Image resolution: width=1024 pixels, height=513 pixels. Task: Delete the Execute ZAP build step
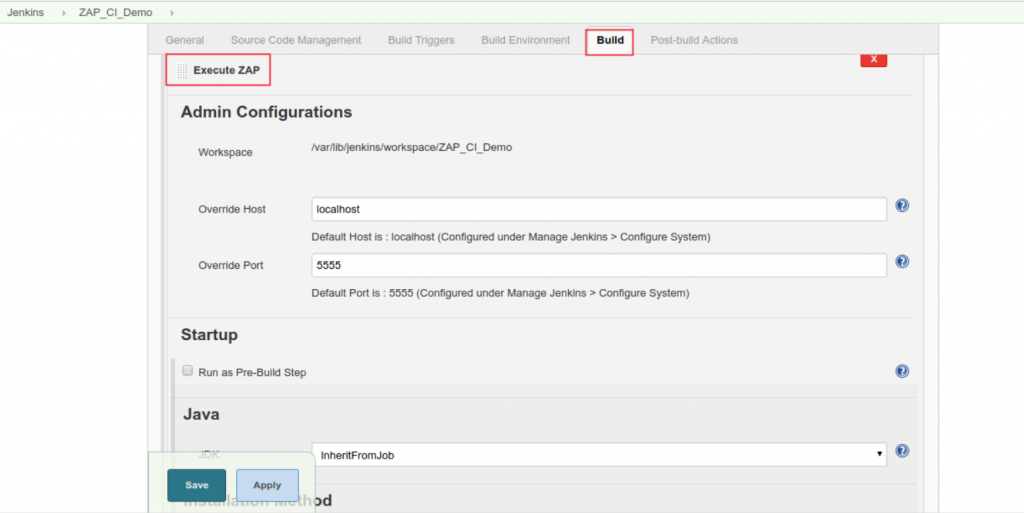pyautogui.click(x=873, y=59)
